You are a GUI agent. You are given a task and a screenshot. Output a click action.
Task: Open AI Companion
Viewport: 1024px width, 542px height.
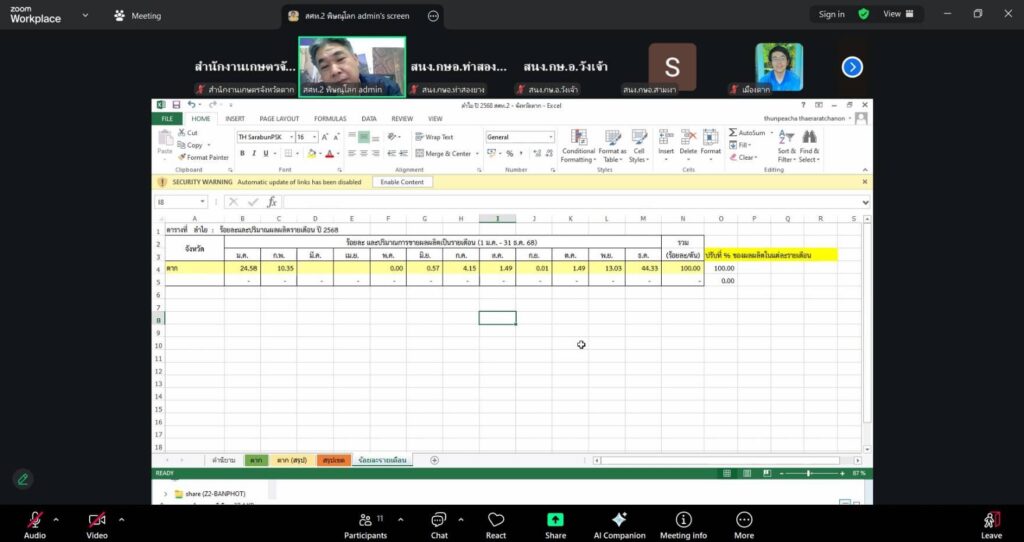(x=619, y=520)
